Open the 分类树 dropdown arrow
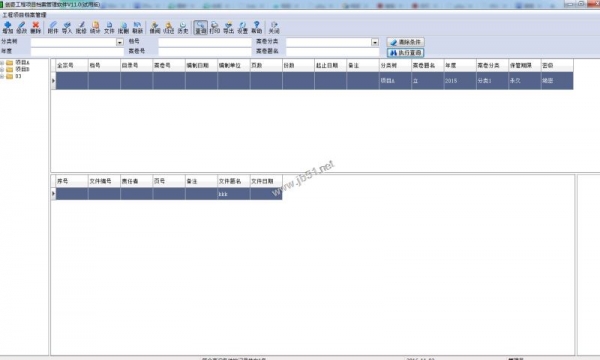This screenshot has height=360, width=600. (120, 42)
